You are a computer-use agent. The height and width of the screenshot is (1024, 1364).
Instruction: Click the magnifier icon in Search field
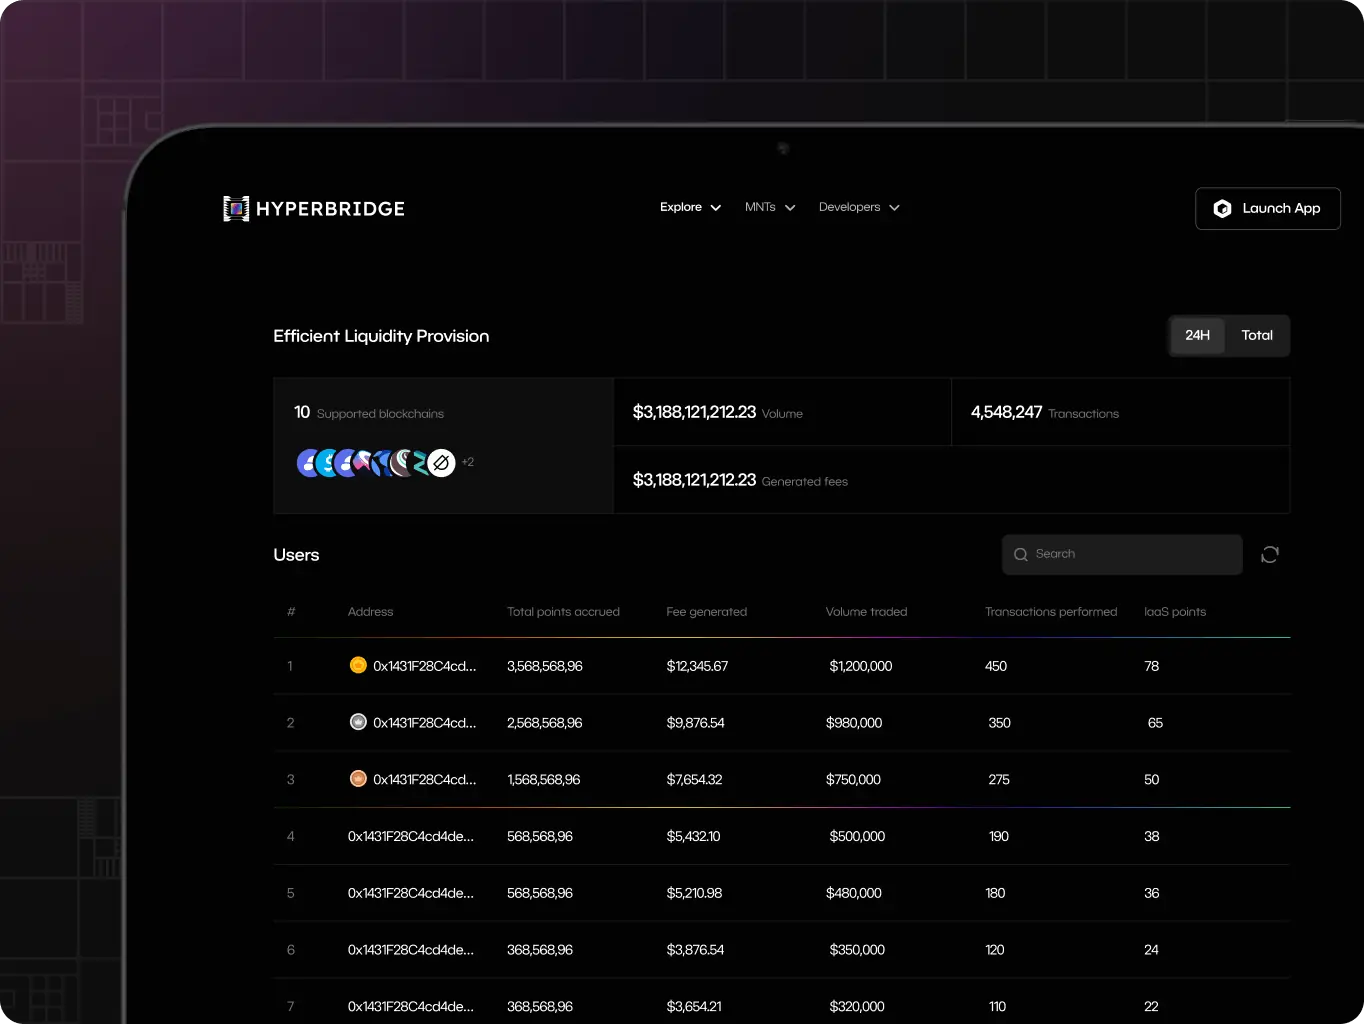1021,554
